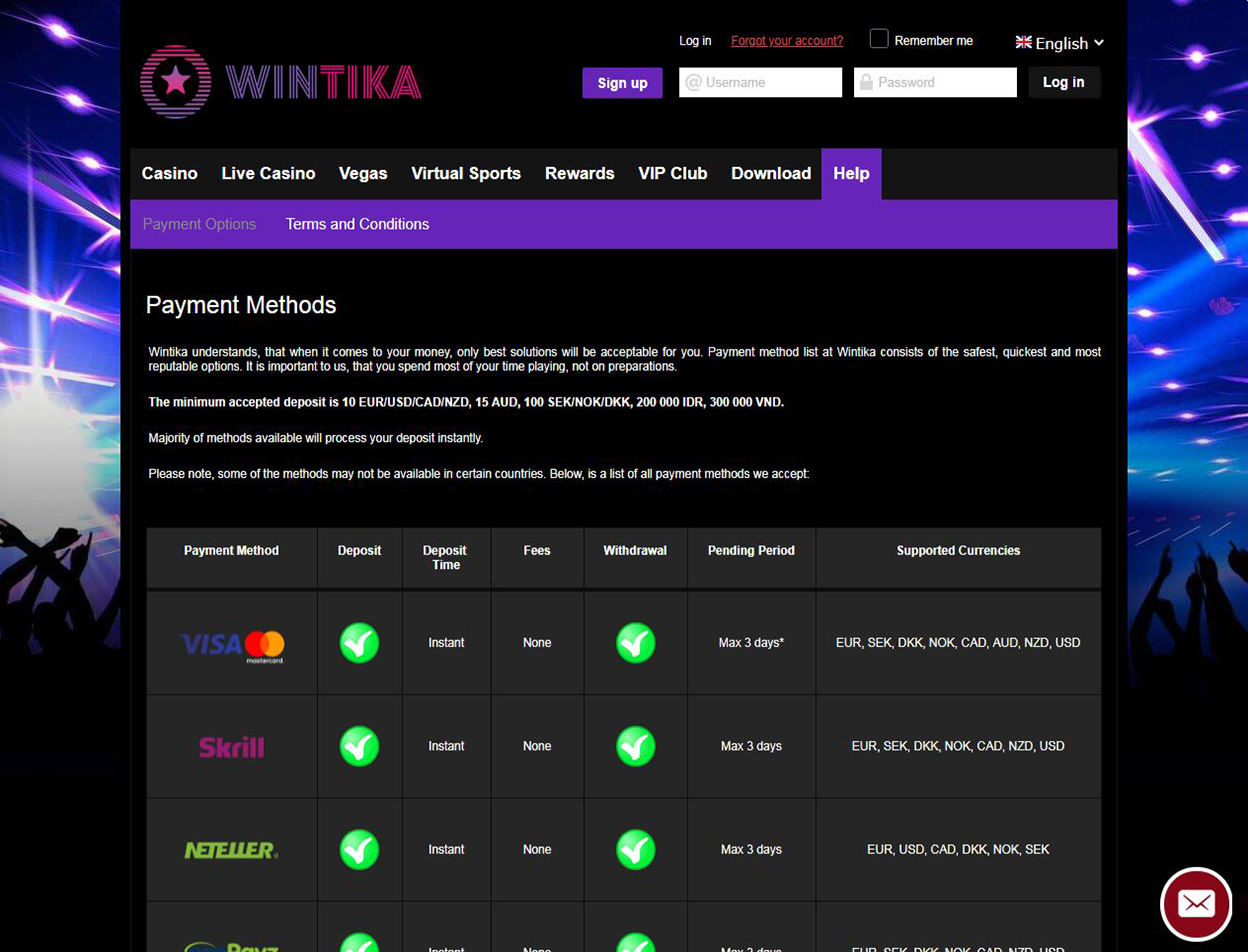
Task: Focus the Password input field
Action: pos(935,82)
